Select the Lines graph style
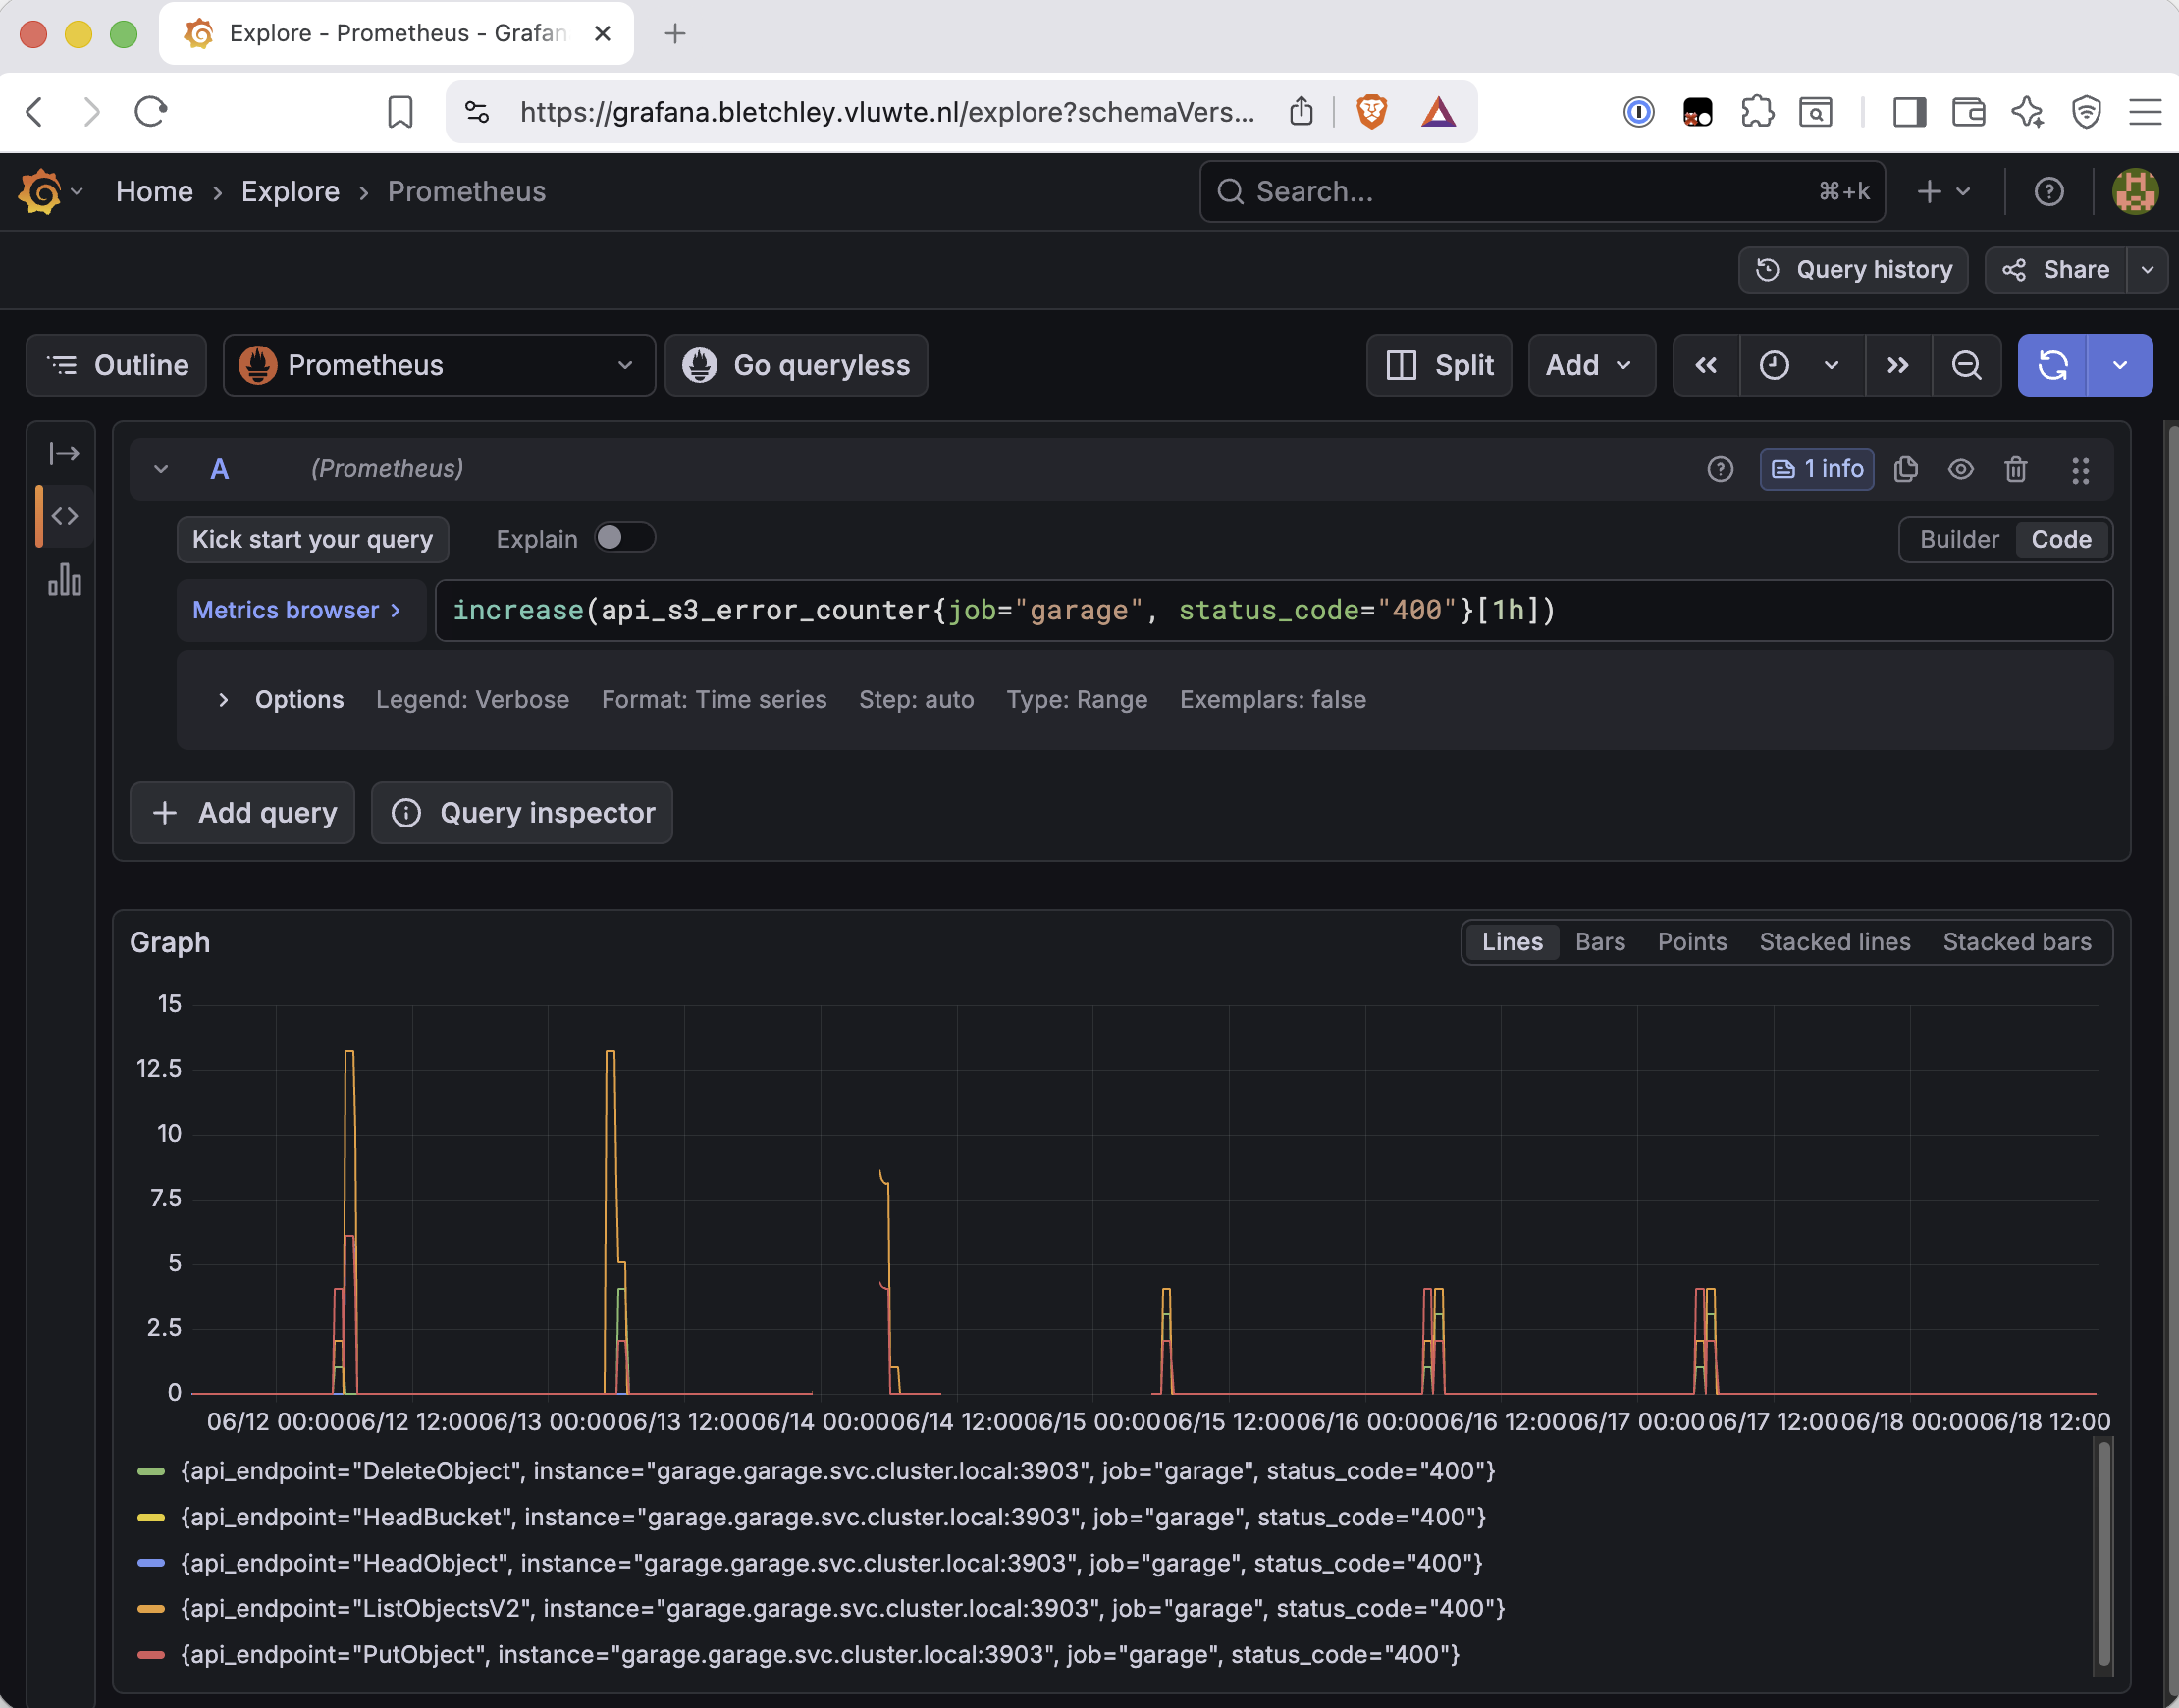Screen dimensions: 2179x1708 pyautogui.click(x=1511, y=942)
